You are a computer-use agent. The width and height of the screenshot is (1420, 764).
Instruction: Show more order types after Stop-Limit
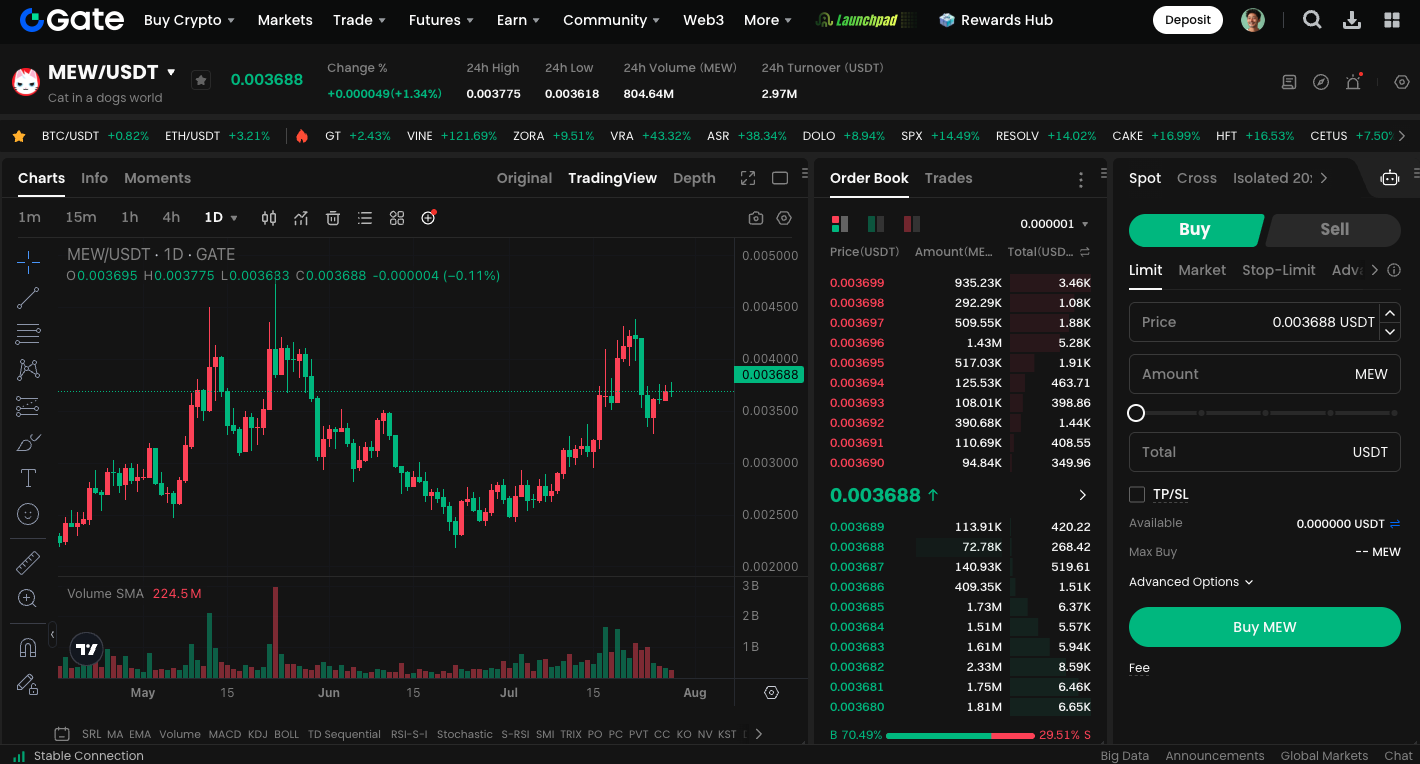click(x=1375, y=270)
